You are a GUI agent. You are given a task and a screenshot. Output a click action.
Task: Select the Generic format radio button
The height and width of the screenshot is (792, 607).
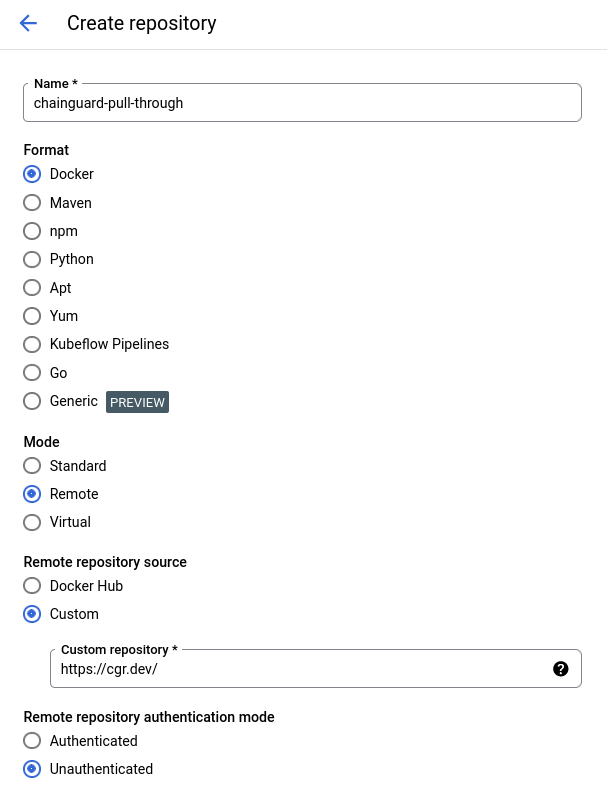click(32, 401)
